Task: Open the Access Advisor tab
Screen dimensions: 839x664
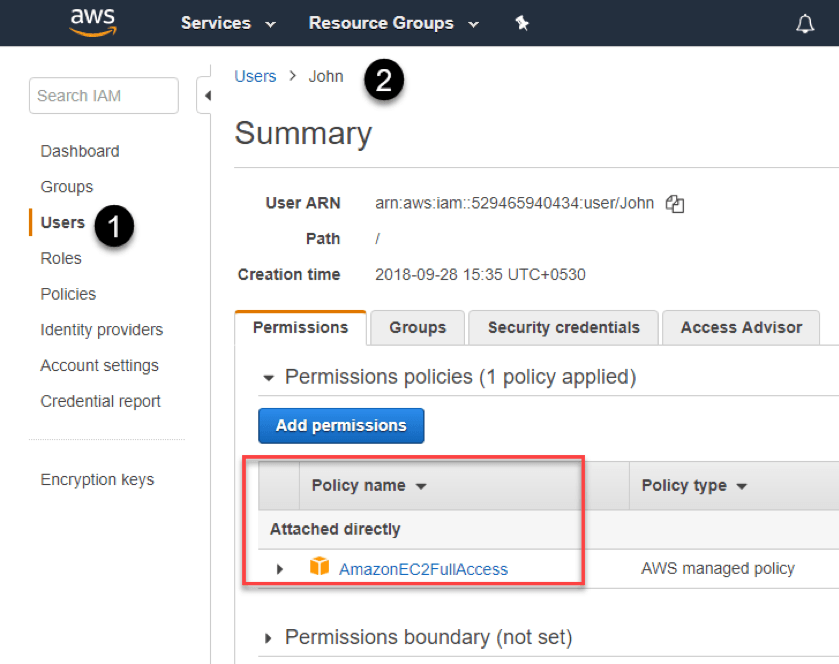Action: pos(741,328)
